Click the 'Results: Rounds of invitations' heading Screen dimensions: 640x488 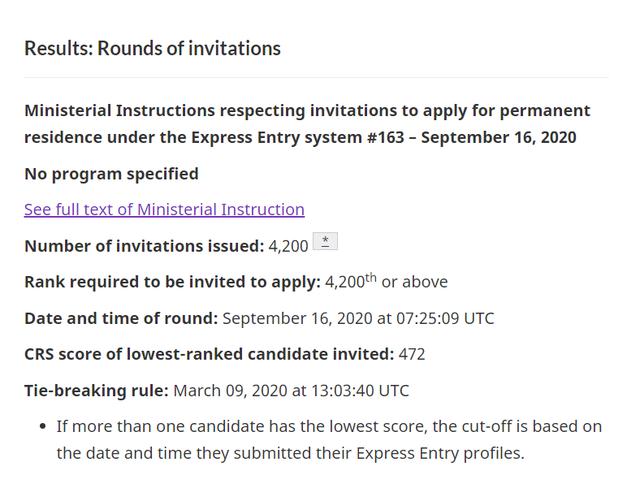[152, 48]
